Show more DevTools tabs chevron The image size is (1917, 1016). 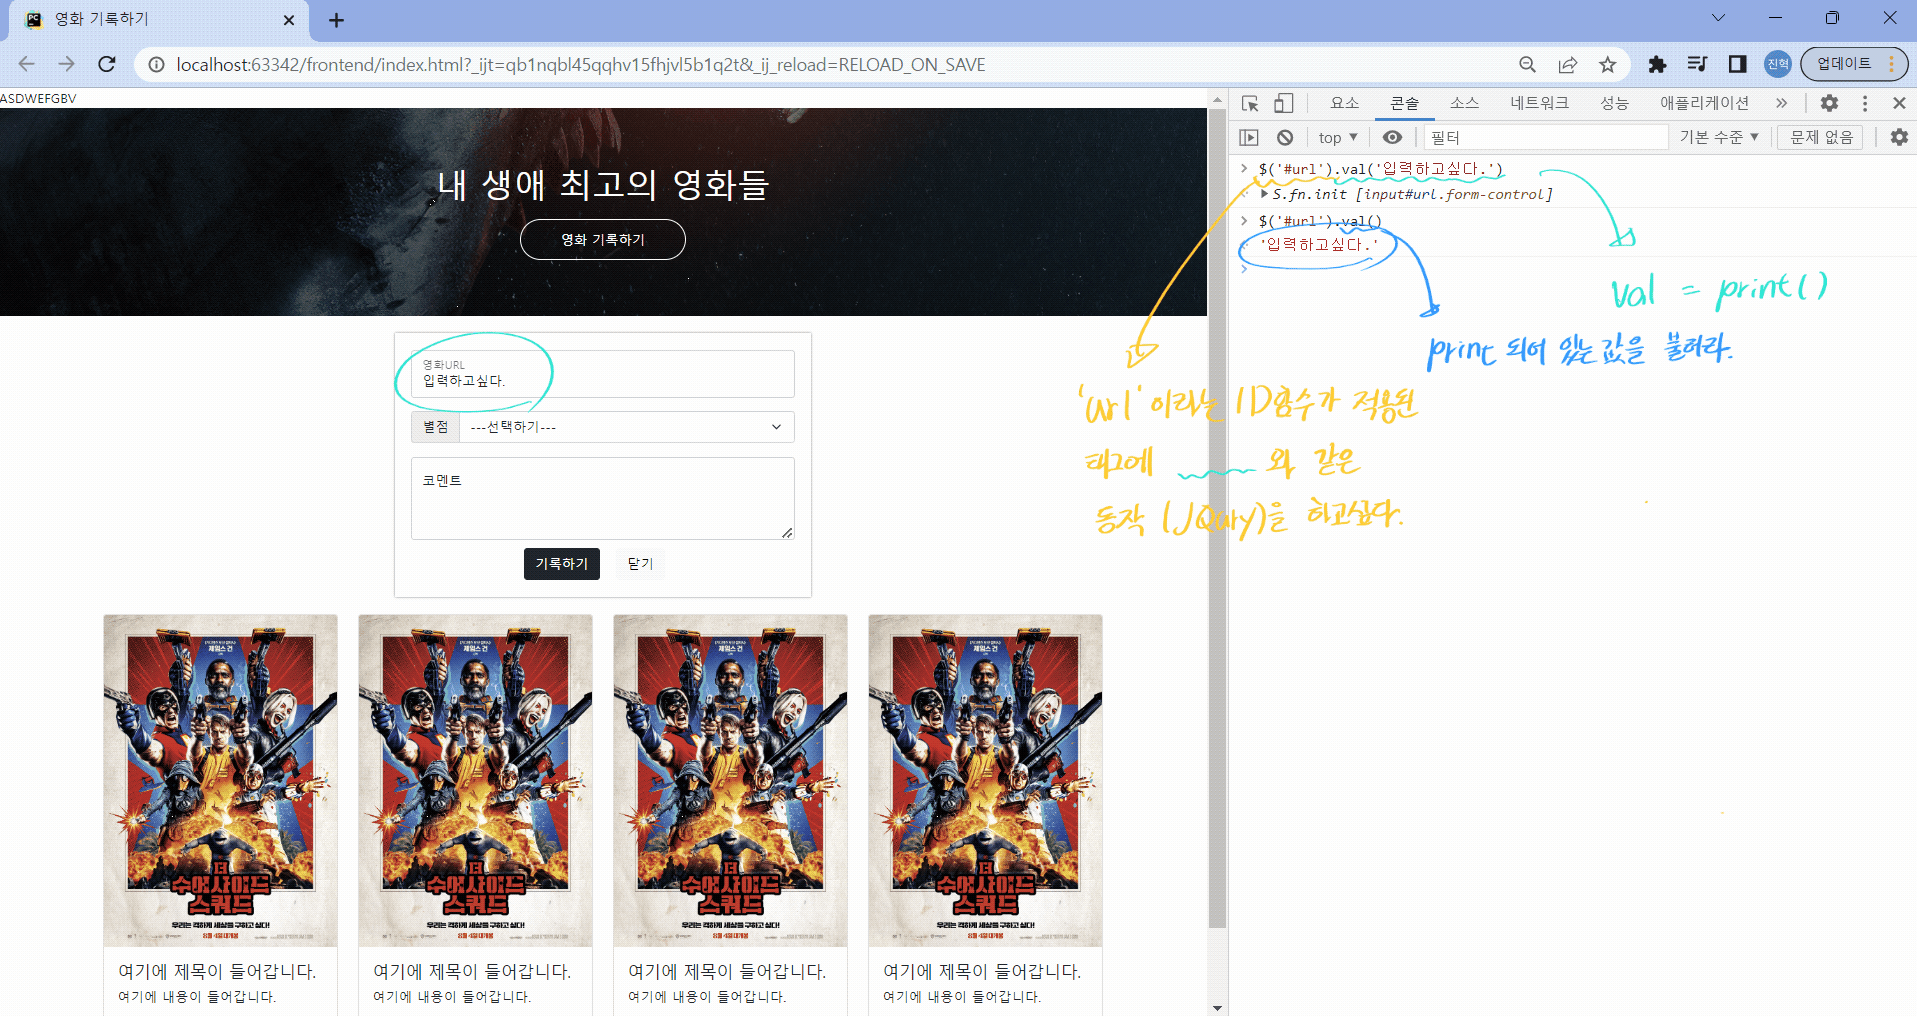pyautogui.click(x=1781, y=103)
